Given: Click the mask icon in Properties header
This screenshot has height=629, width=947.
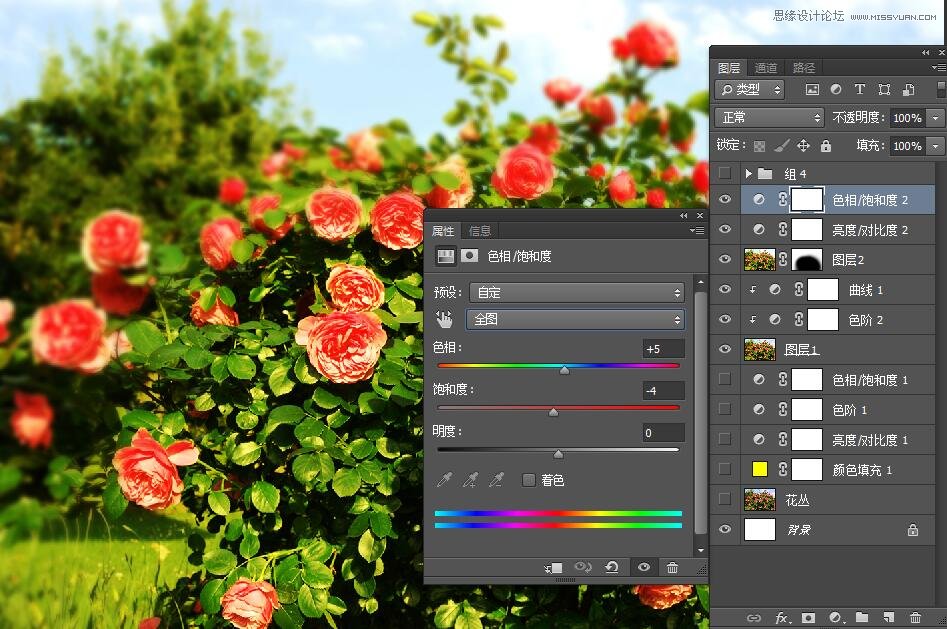Looking at the screenshot, I should point(469,256).
